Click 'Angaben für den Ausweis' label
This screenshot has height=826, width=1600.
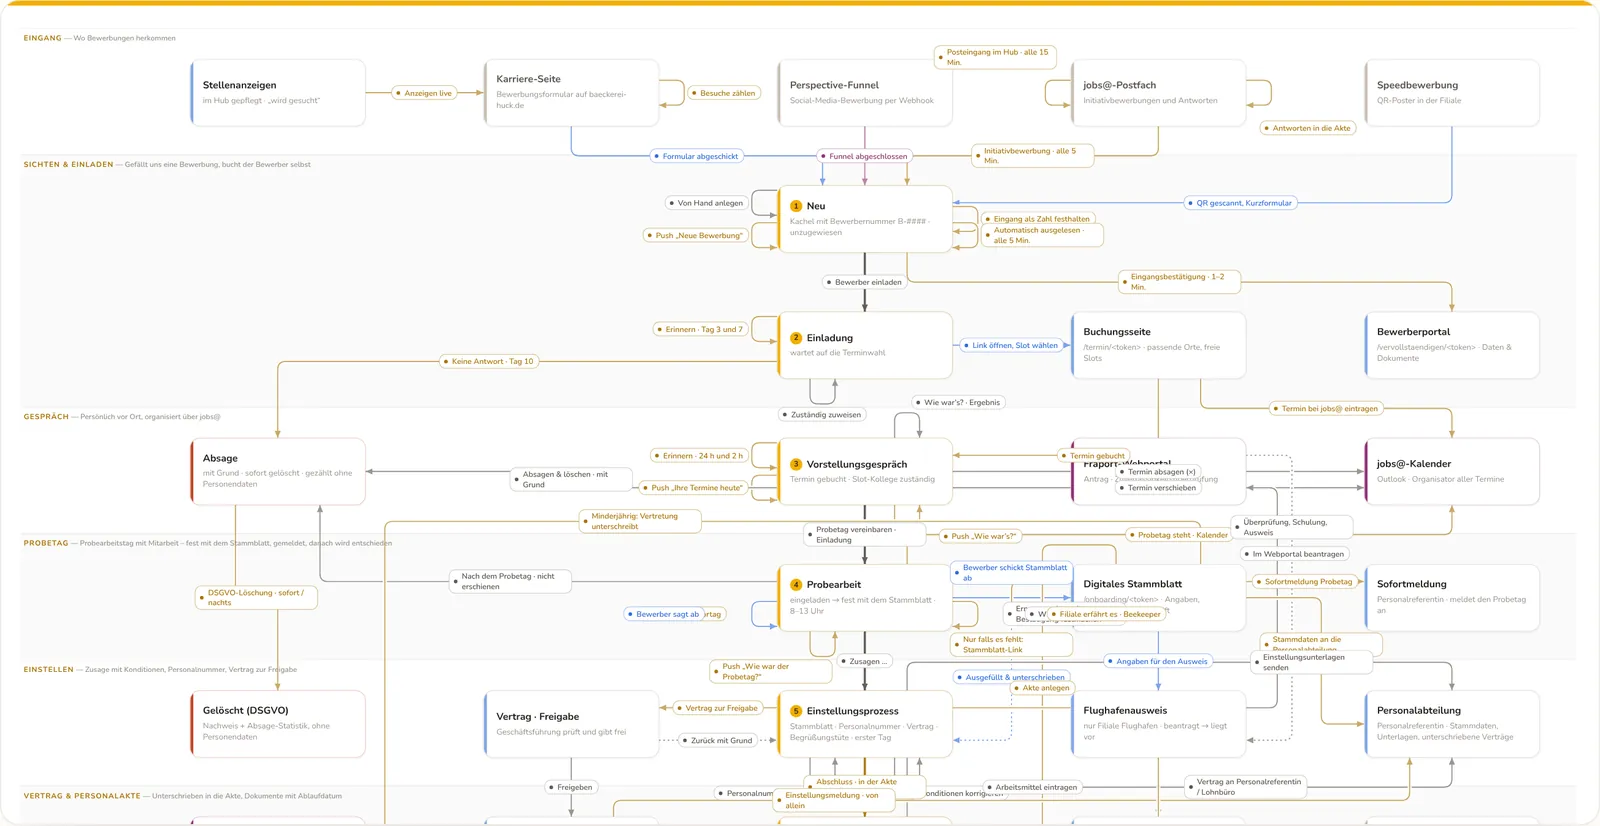1158,661
